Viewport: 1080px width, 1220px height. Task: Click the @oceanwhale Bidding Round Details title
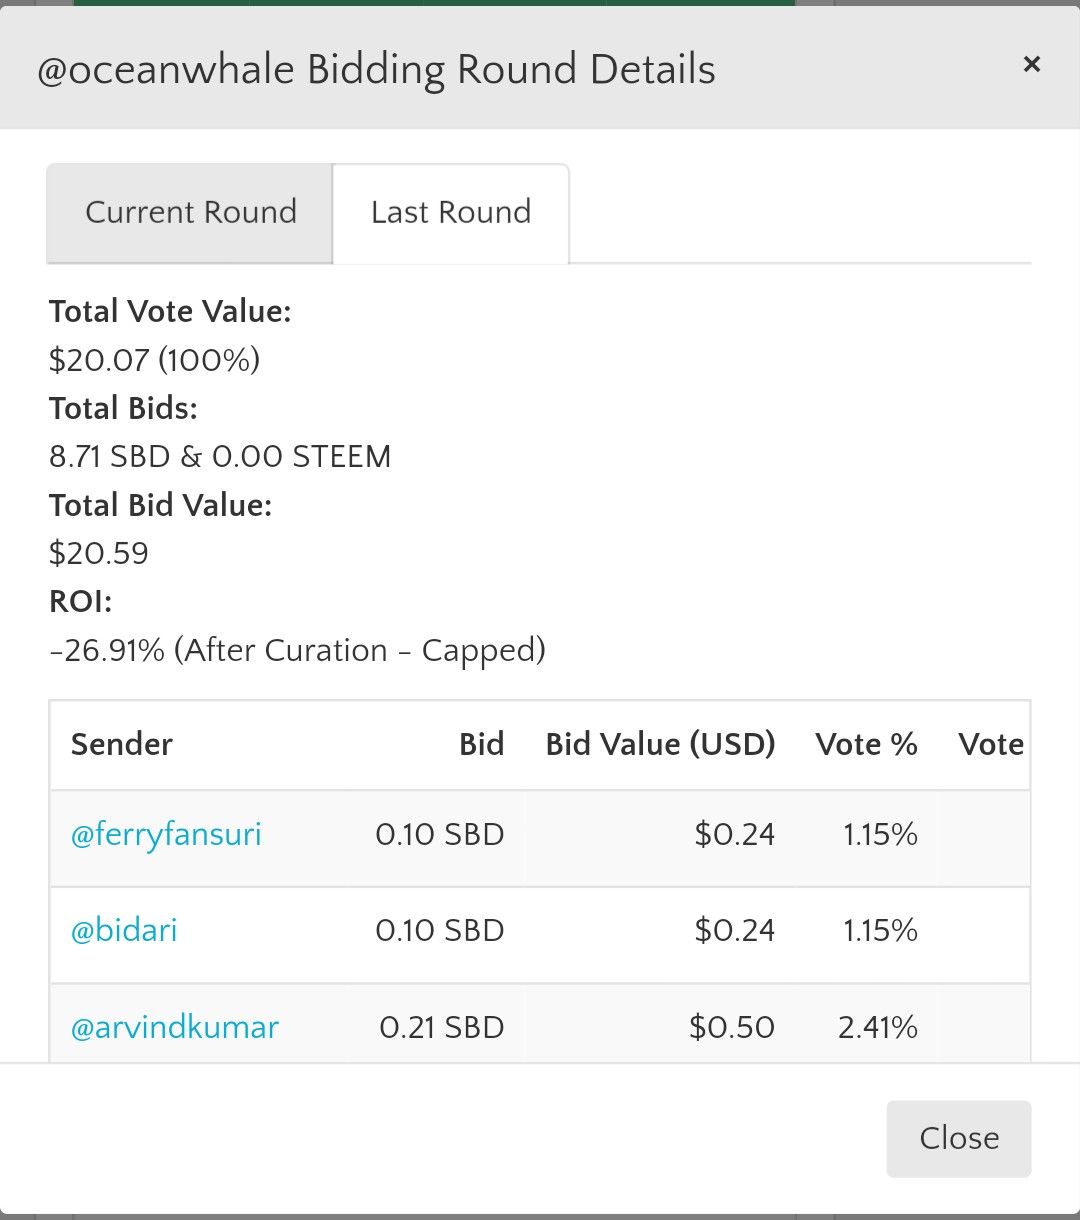pos(376,70)
